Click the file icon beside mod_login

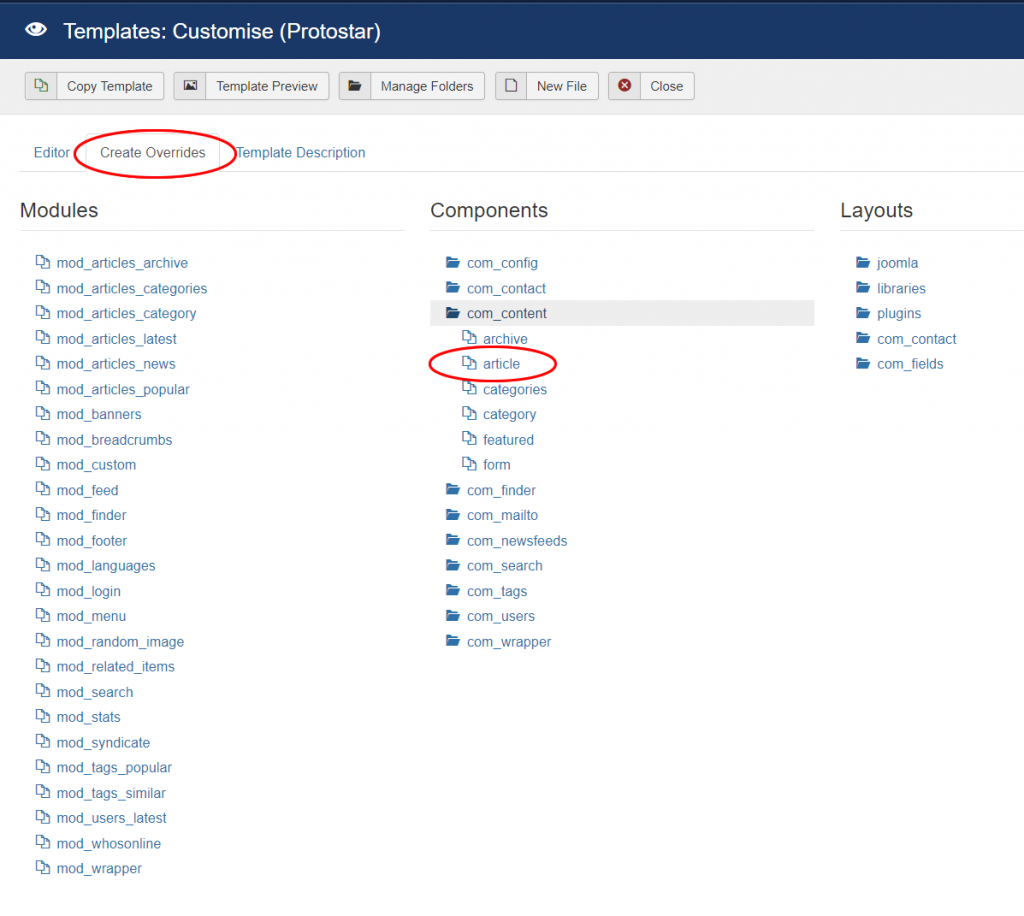[x=43, y=590]
